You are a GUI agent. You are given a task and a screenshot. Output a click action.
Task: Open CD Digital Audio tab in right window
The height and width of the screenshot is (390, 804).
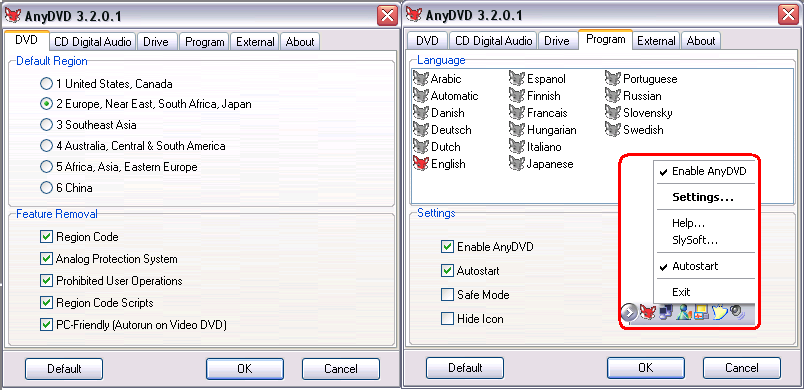coord(494,40)
